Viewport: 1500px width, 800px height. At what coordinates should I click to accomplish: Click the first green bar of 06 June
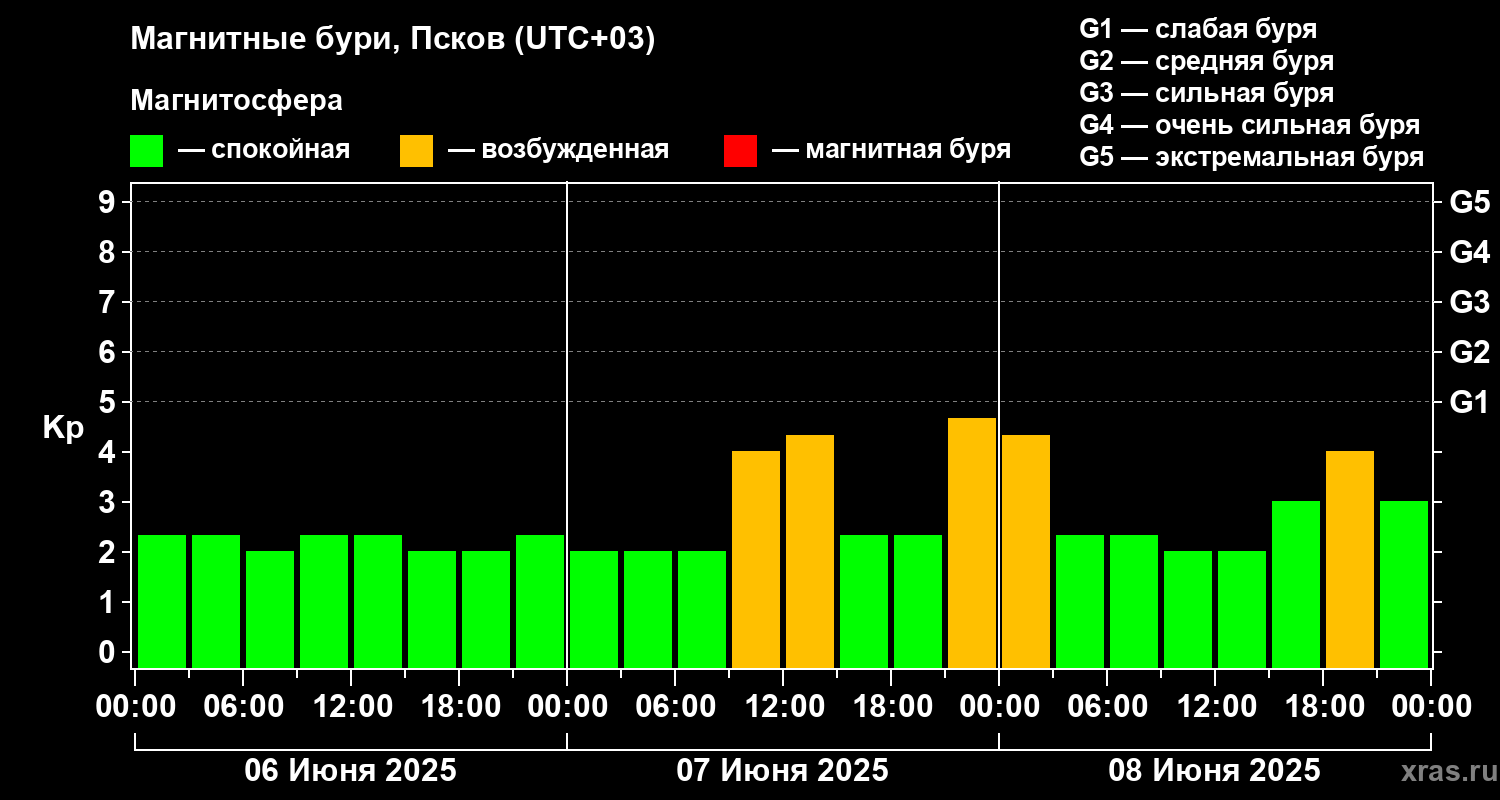(x=162, y=601)
